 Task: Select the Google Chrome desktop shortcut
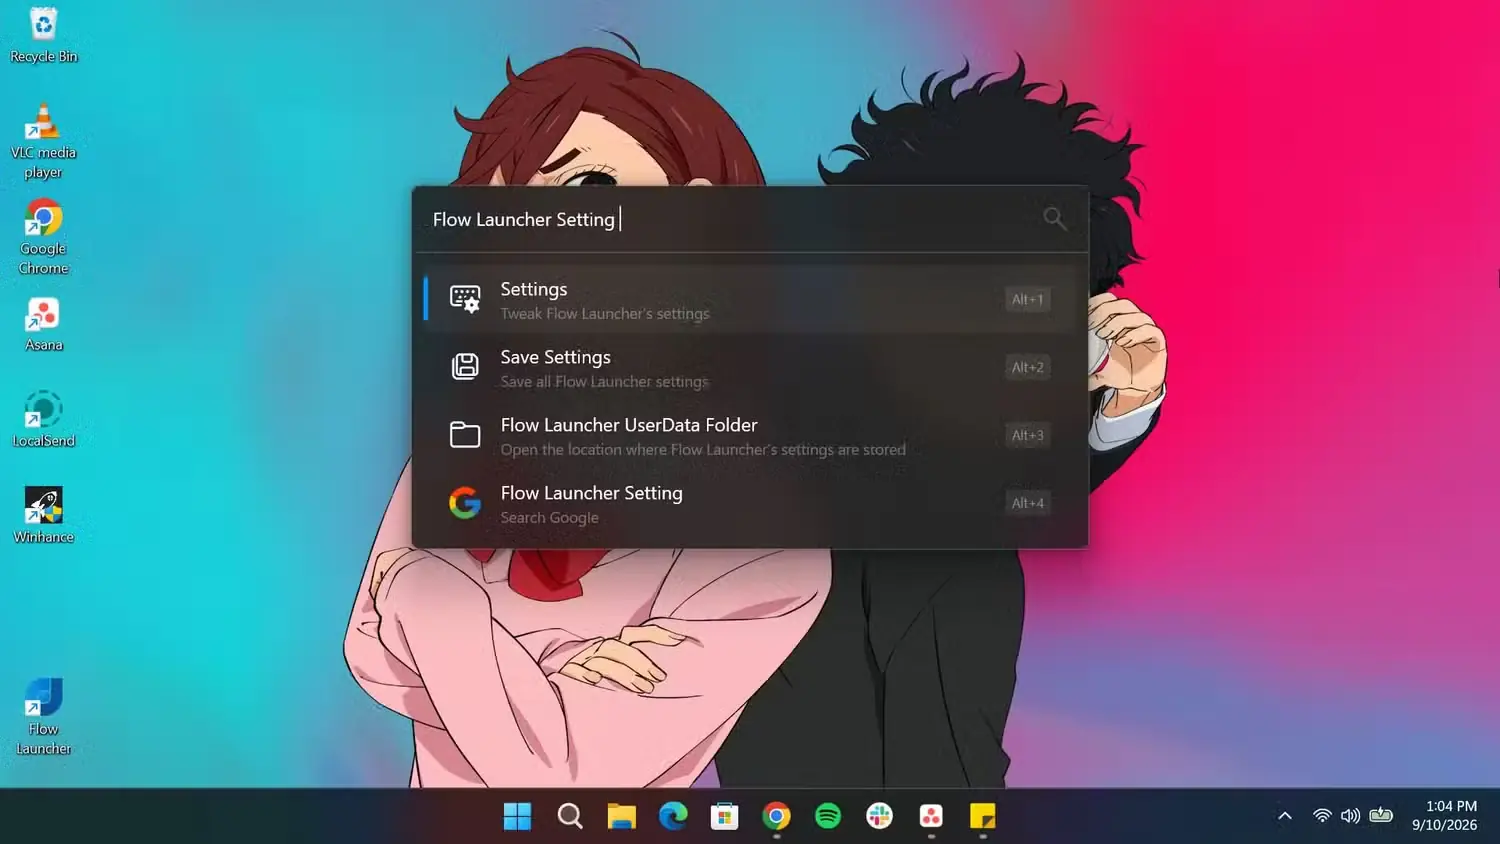[x=43, y=237]
